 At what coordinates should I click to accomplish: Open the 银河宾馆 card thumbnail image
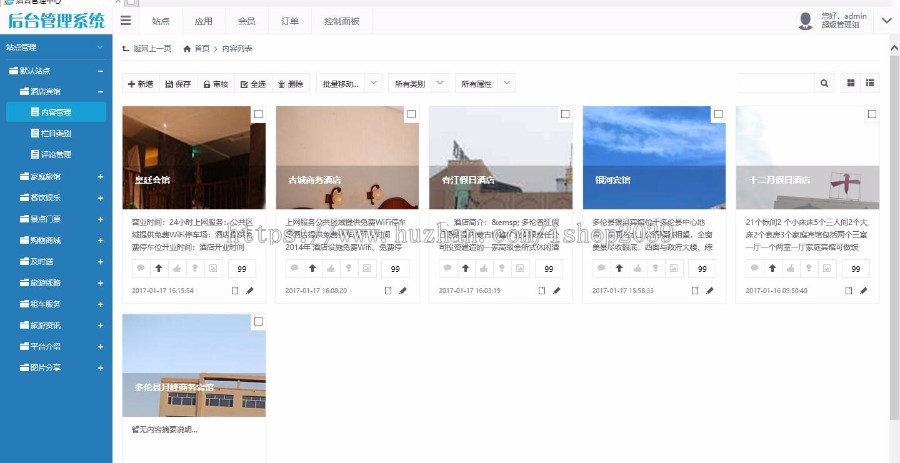coord(654,157)
